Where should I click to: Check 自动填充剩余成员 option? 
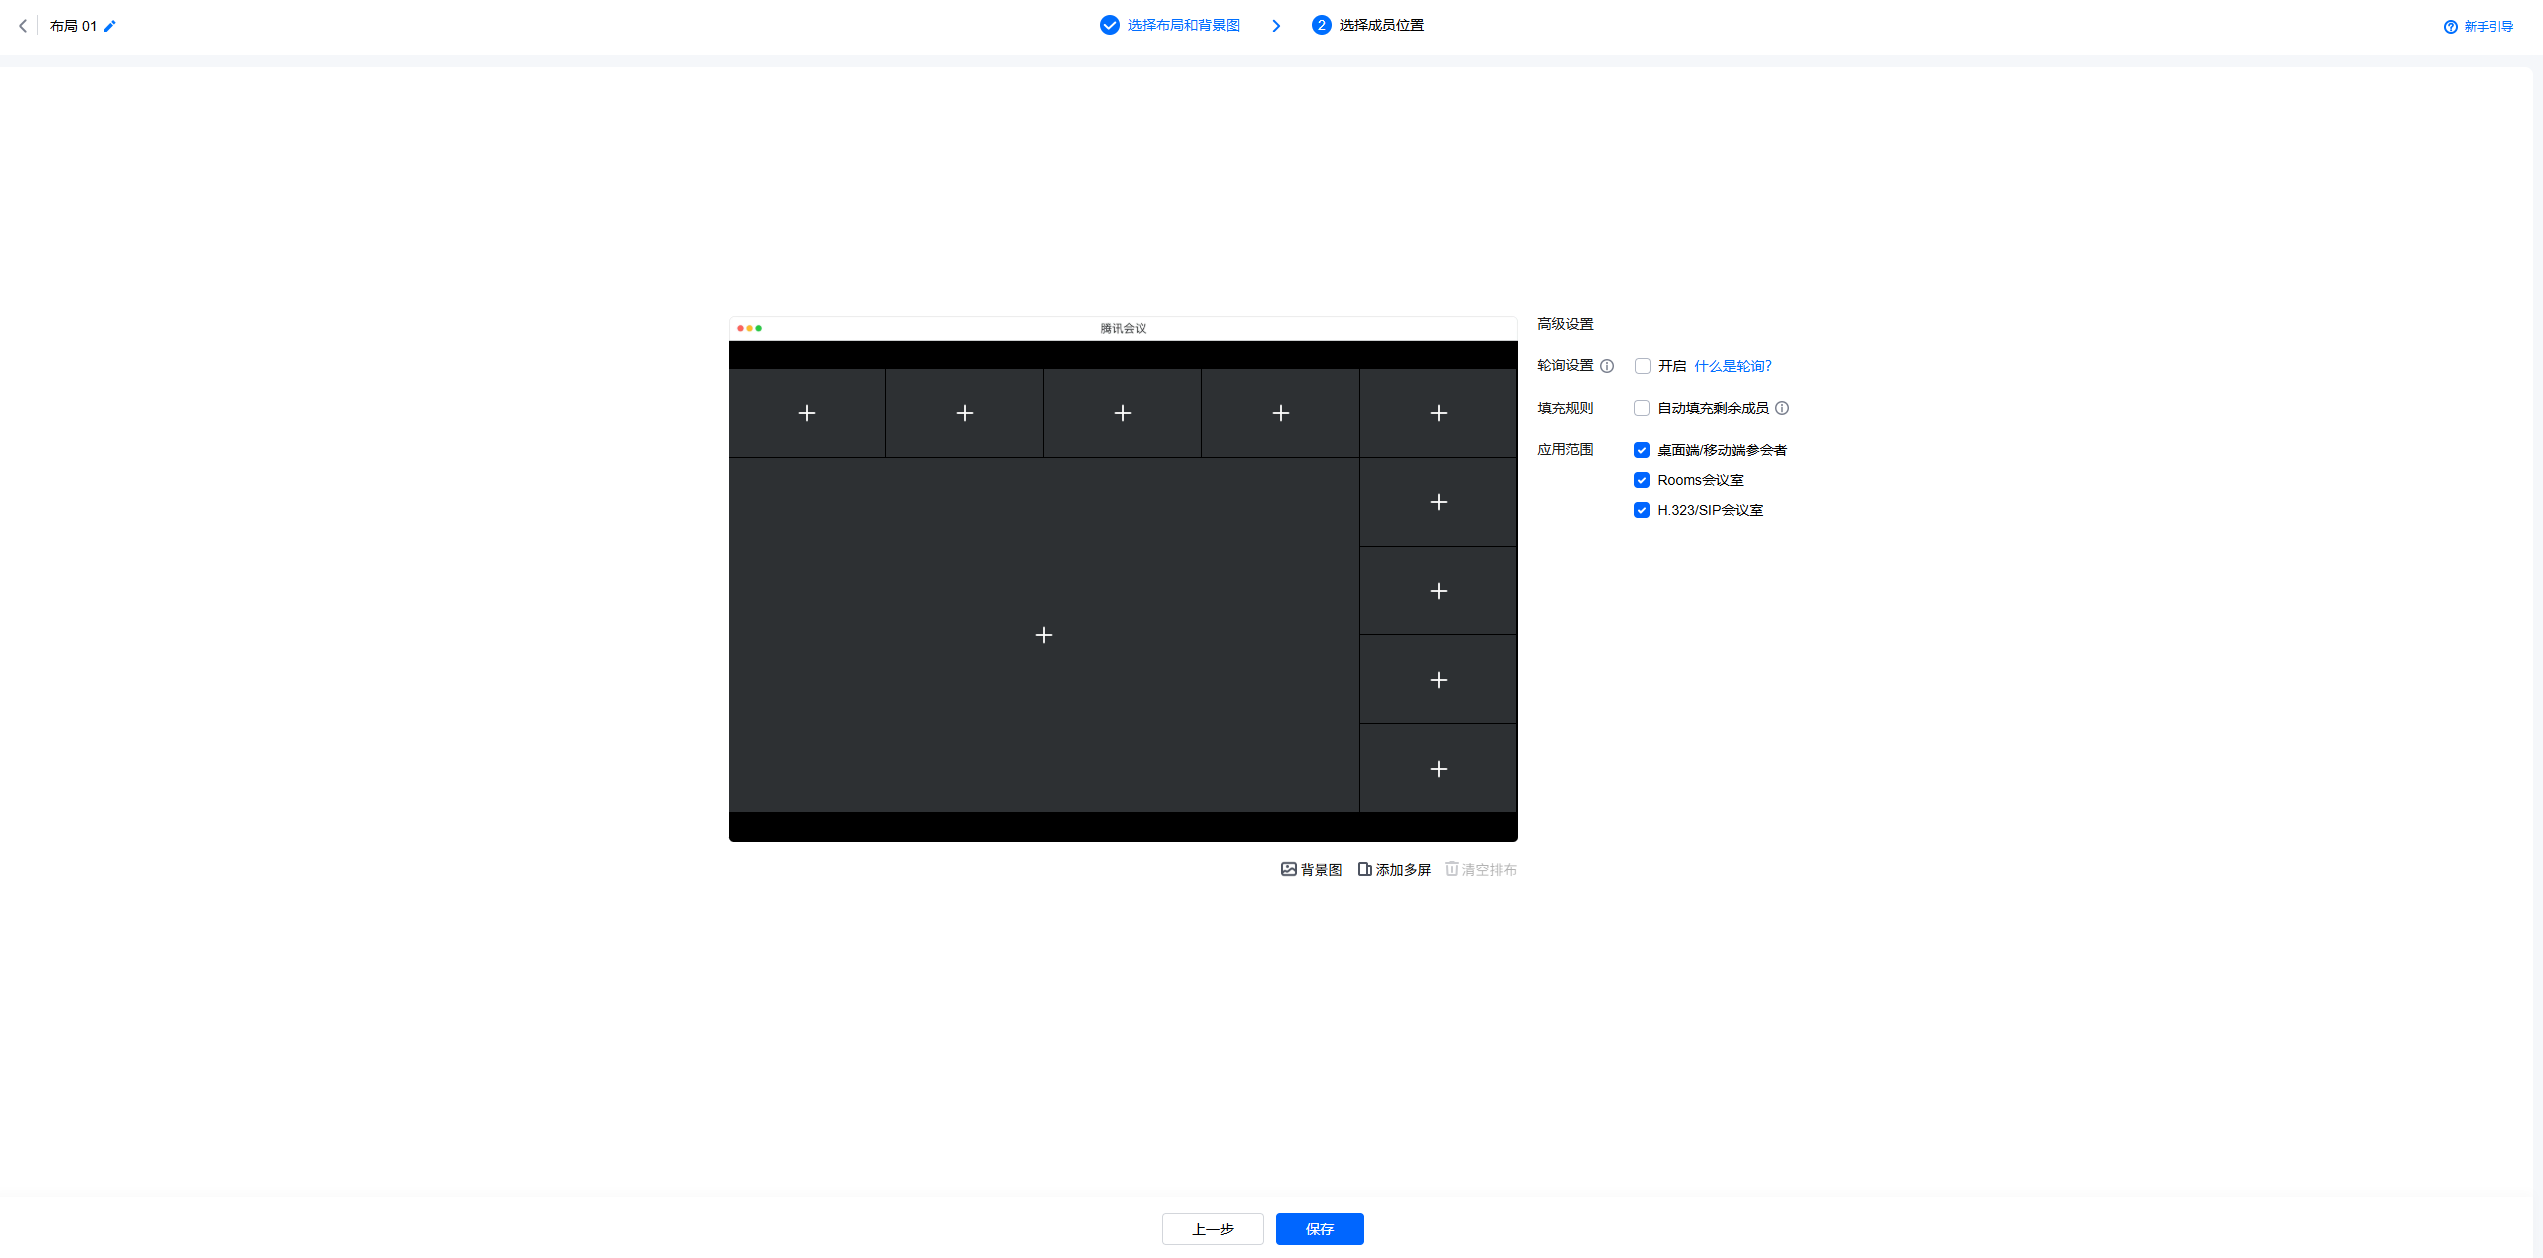(x=1642, y=408)
